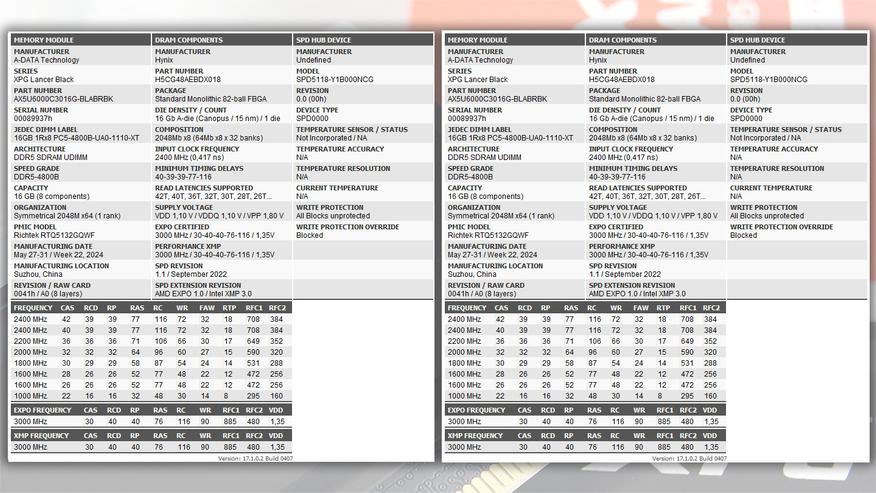Click the '1000 MHz' row in right timing table

pos(585,396)
